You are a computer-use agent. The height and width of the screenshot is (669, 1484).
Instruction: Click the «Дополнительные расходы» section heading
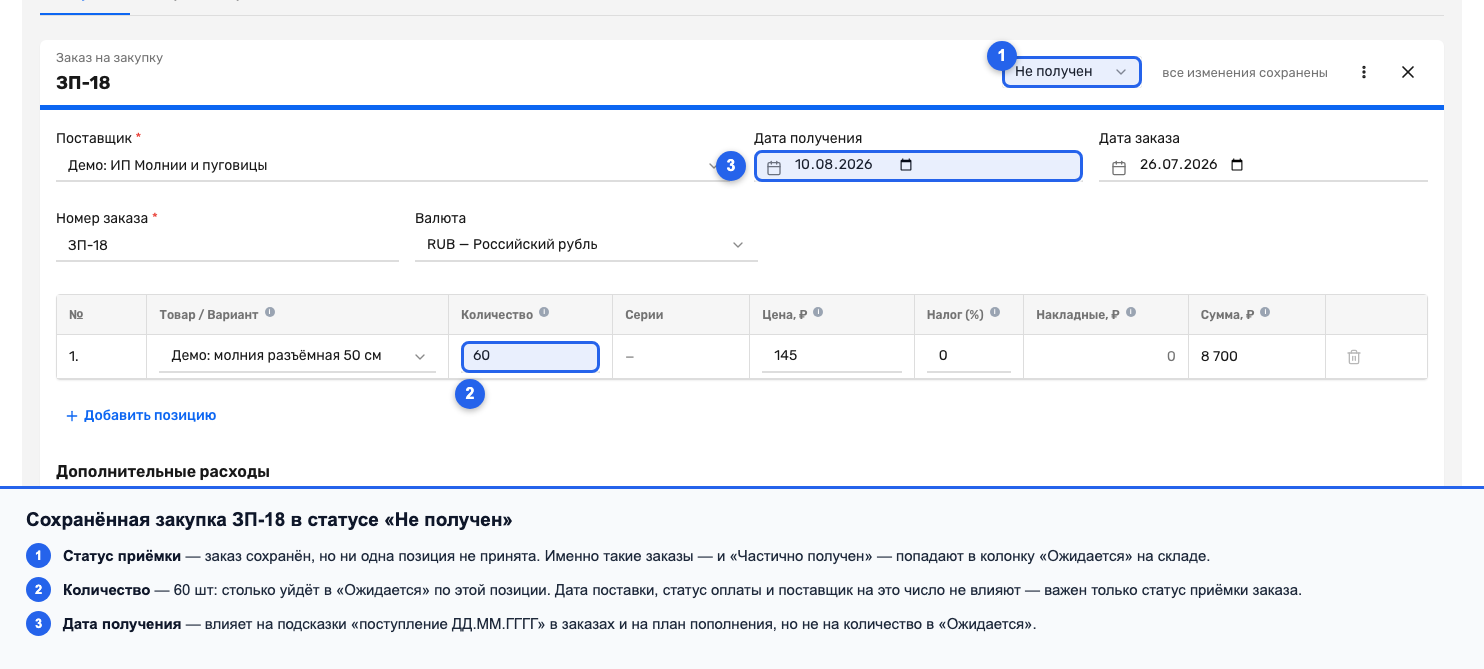point(163,471)
